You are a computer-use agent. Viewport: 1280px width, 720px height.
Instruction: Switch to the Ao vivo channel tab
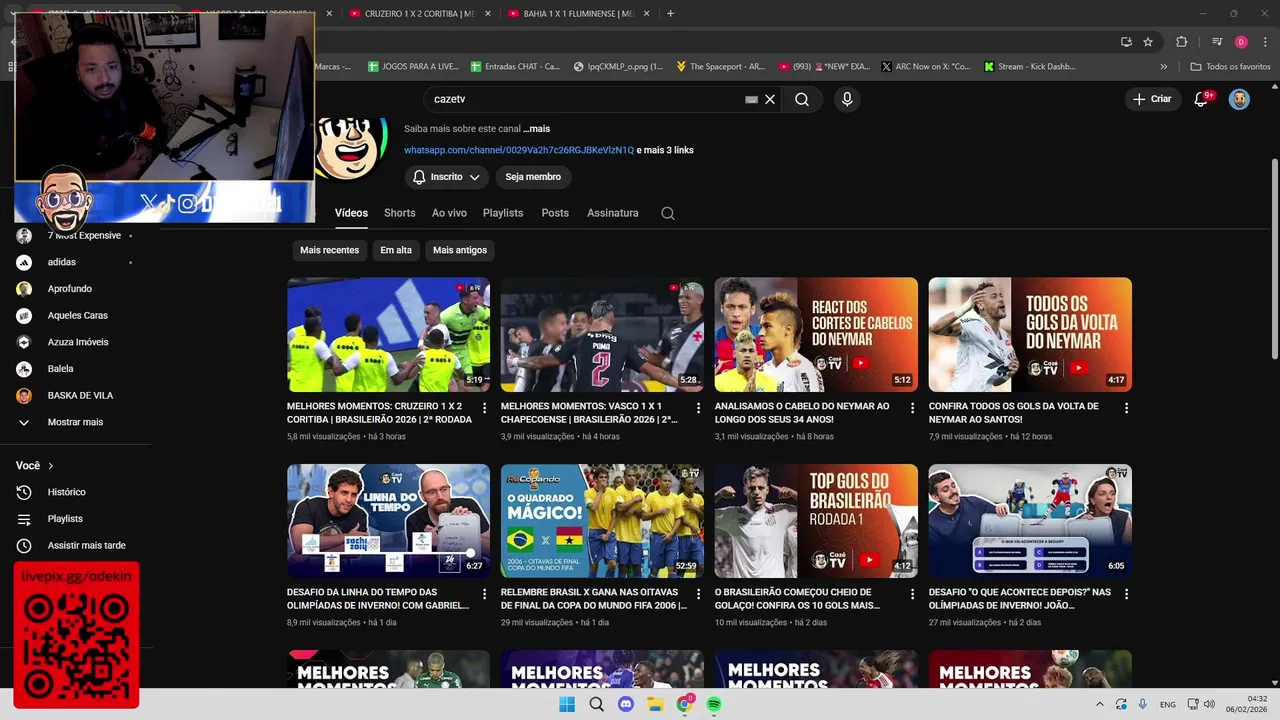pos(449,213)
